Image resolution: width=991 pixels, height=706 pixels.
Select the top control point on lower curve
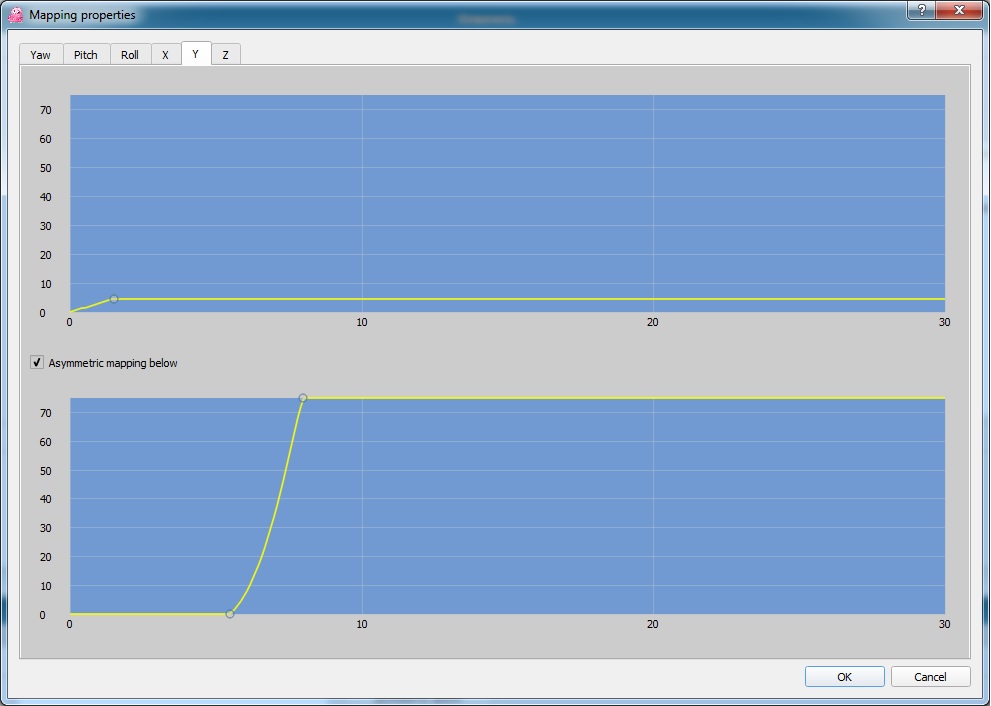tap(303, 398)
